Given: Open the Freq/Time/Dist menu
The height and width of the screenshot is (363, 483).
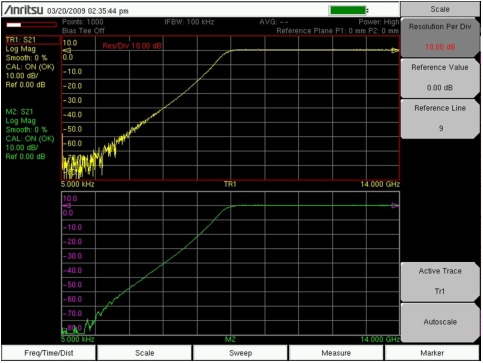Looking at the screenshot, I should 49,353.
